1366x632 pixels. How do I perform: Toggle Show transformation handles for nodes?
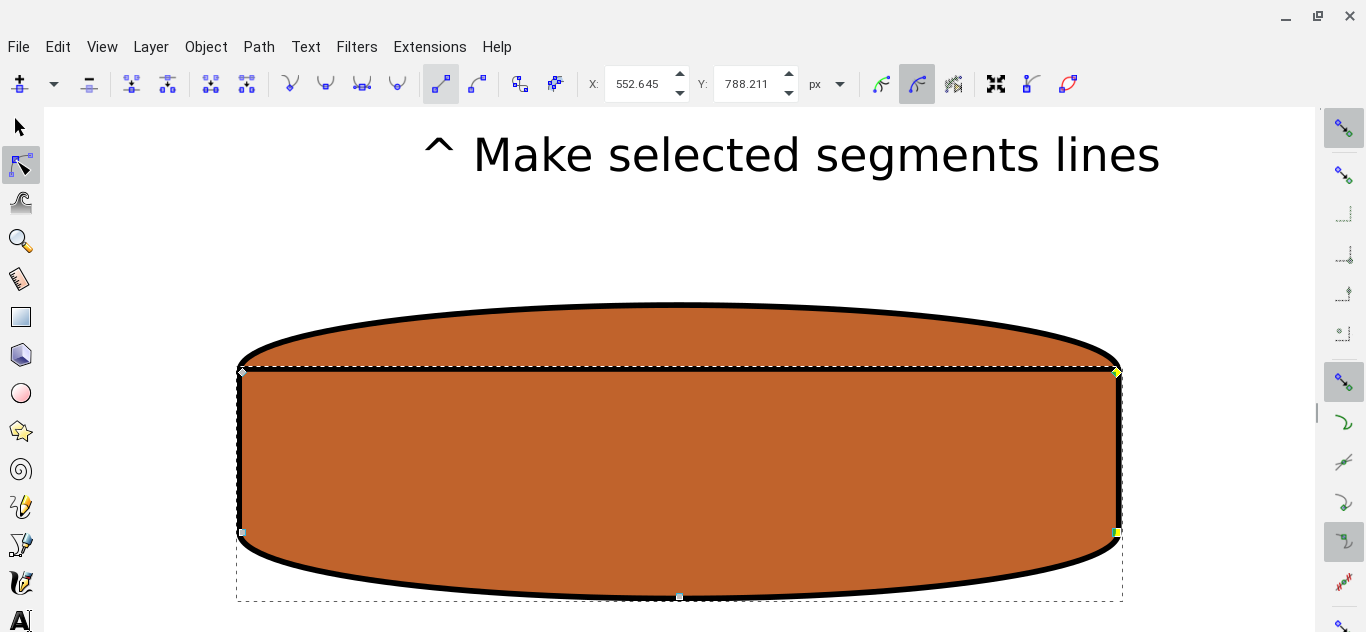[996, 84]
